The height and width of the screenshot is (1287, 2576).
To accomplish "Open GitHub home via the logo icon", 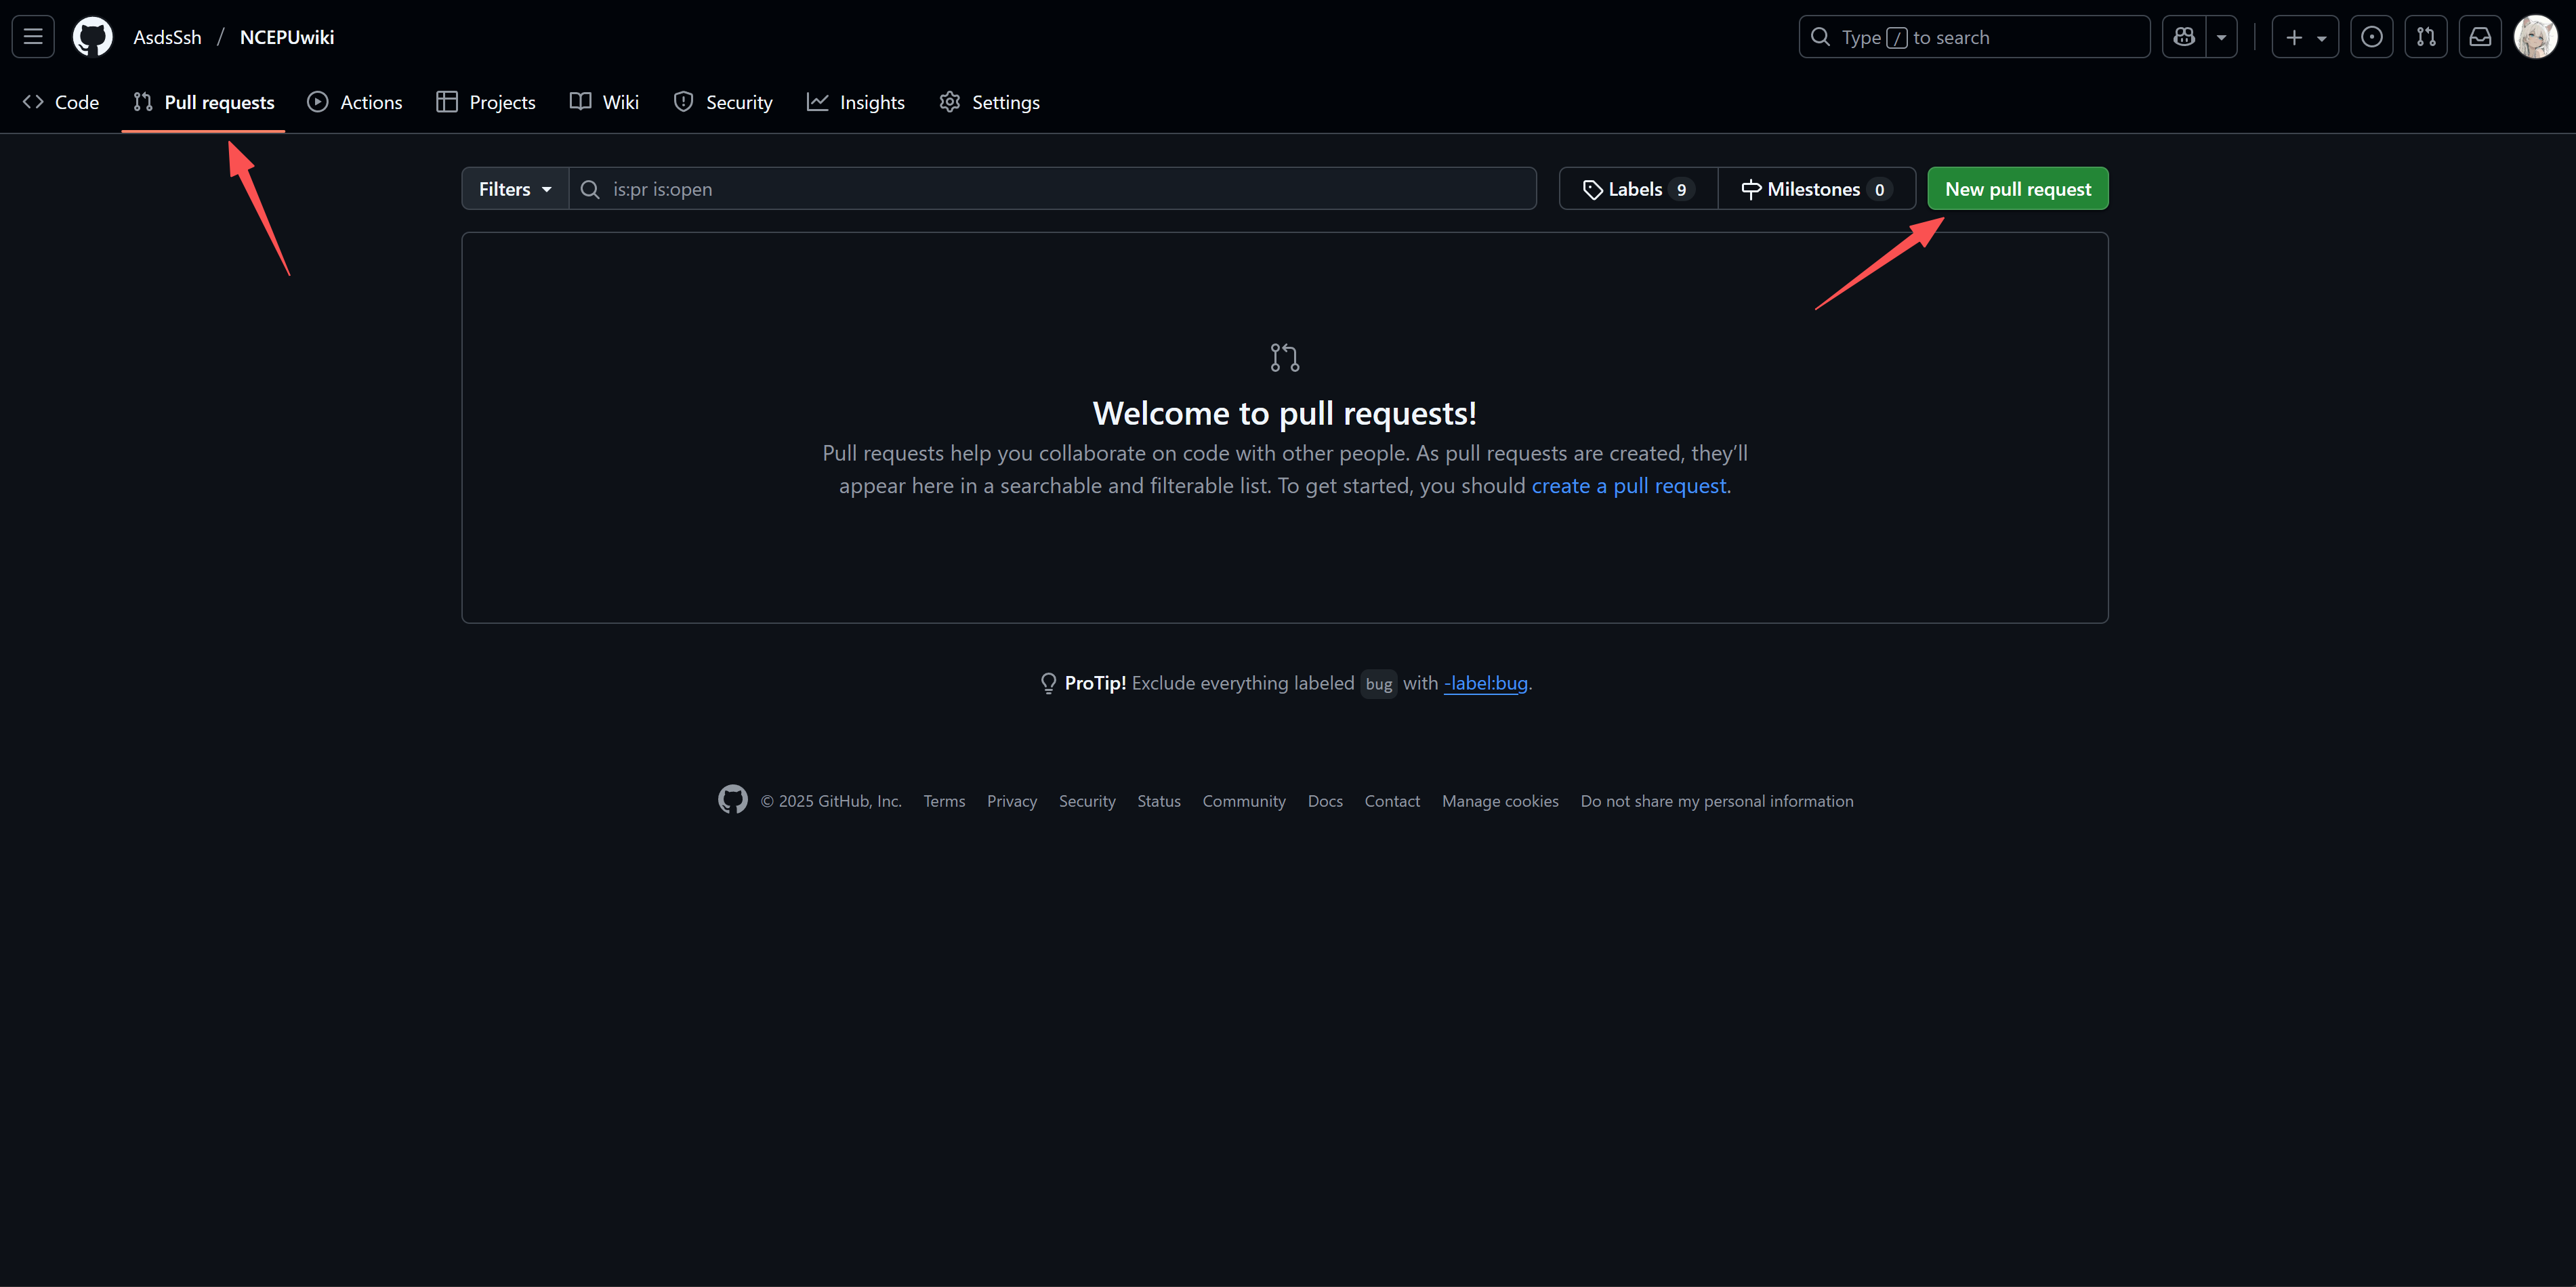I will [92, 36].
